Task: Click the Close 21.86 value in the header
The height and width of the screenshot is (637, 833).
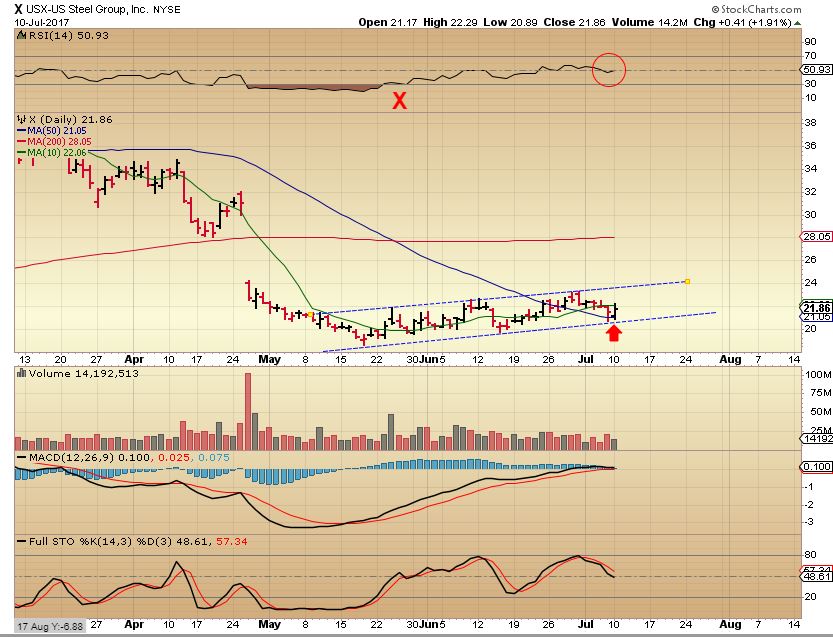Action: pos(574,22)
